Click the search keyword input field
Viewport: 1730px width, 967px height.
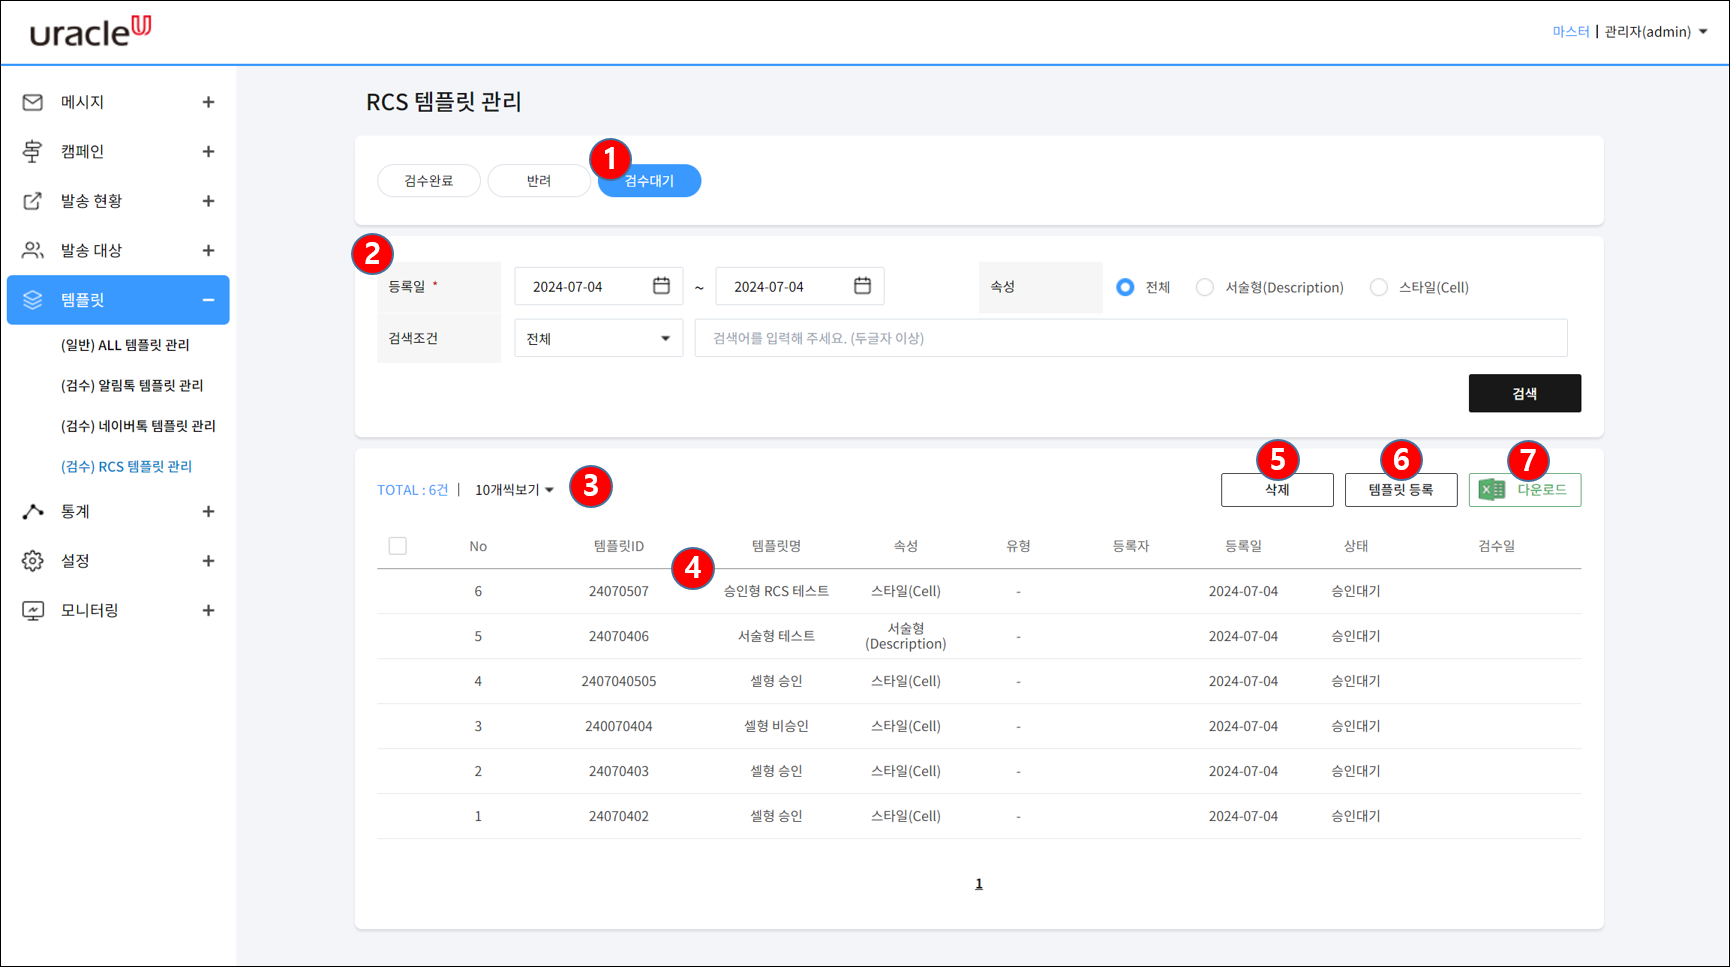pyautogui.click(x=1131, y=338)
